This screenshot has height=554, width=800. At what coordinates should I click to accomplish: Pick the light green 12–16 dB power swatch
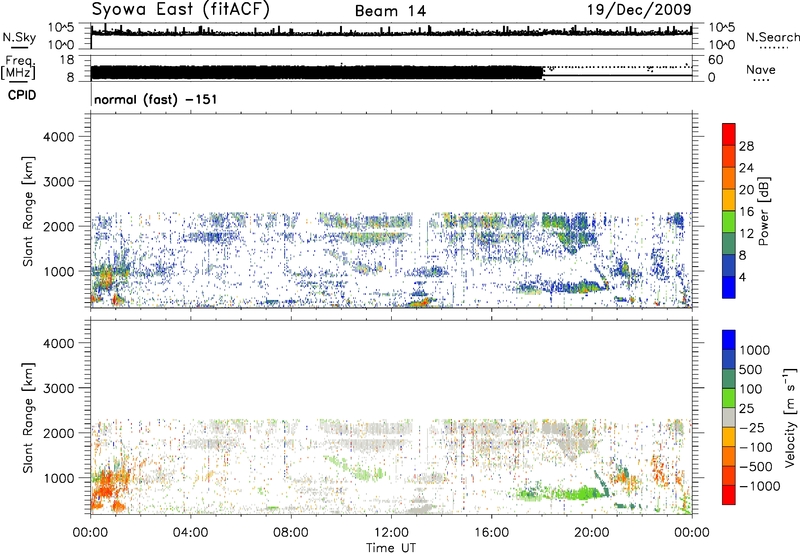(x=729, y=221)
